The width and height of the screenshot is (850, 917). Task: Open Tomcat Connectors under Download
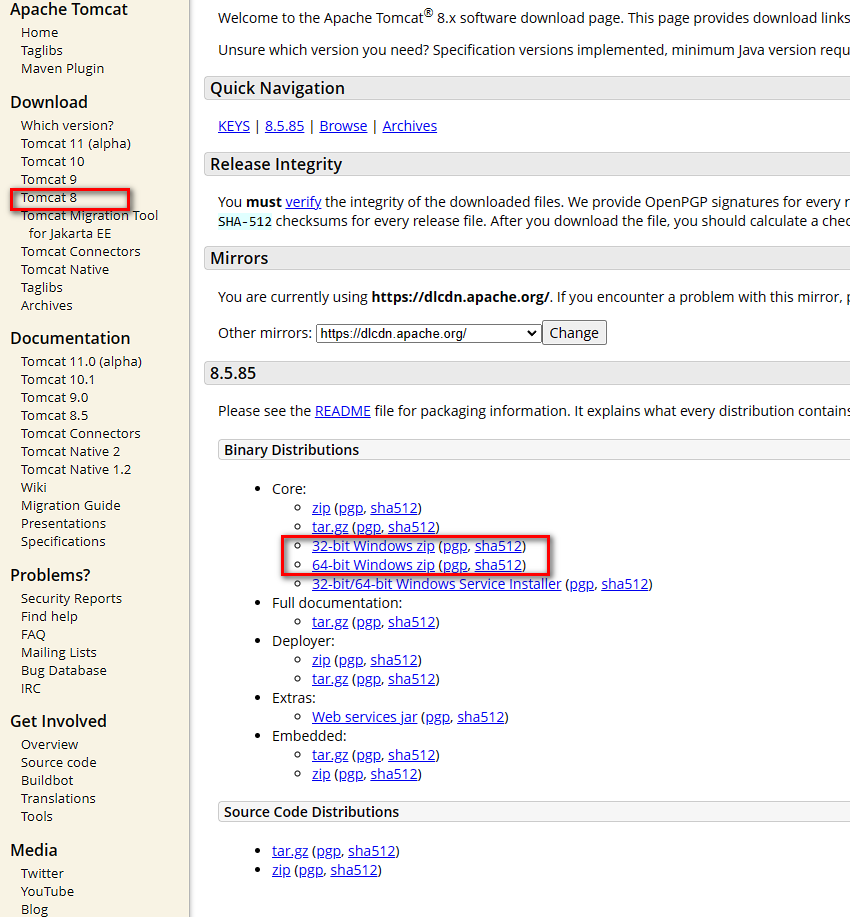(x=81, y=251)
